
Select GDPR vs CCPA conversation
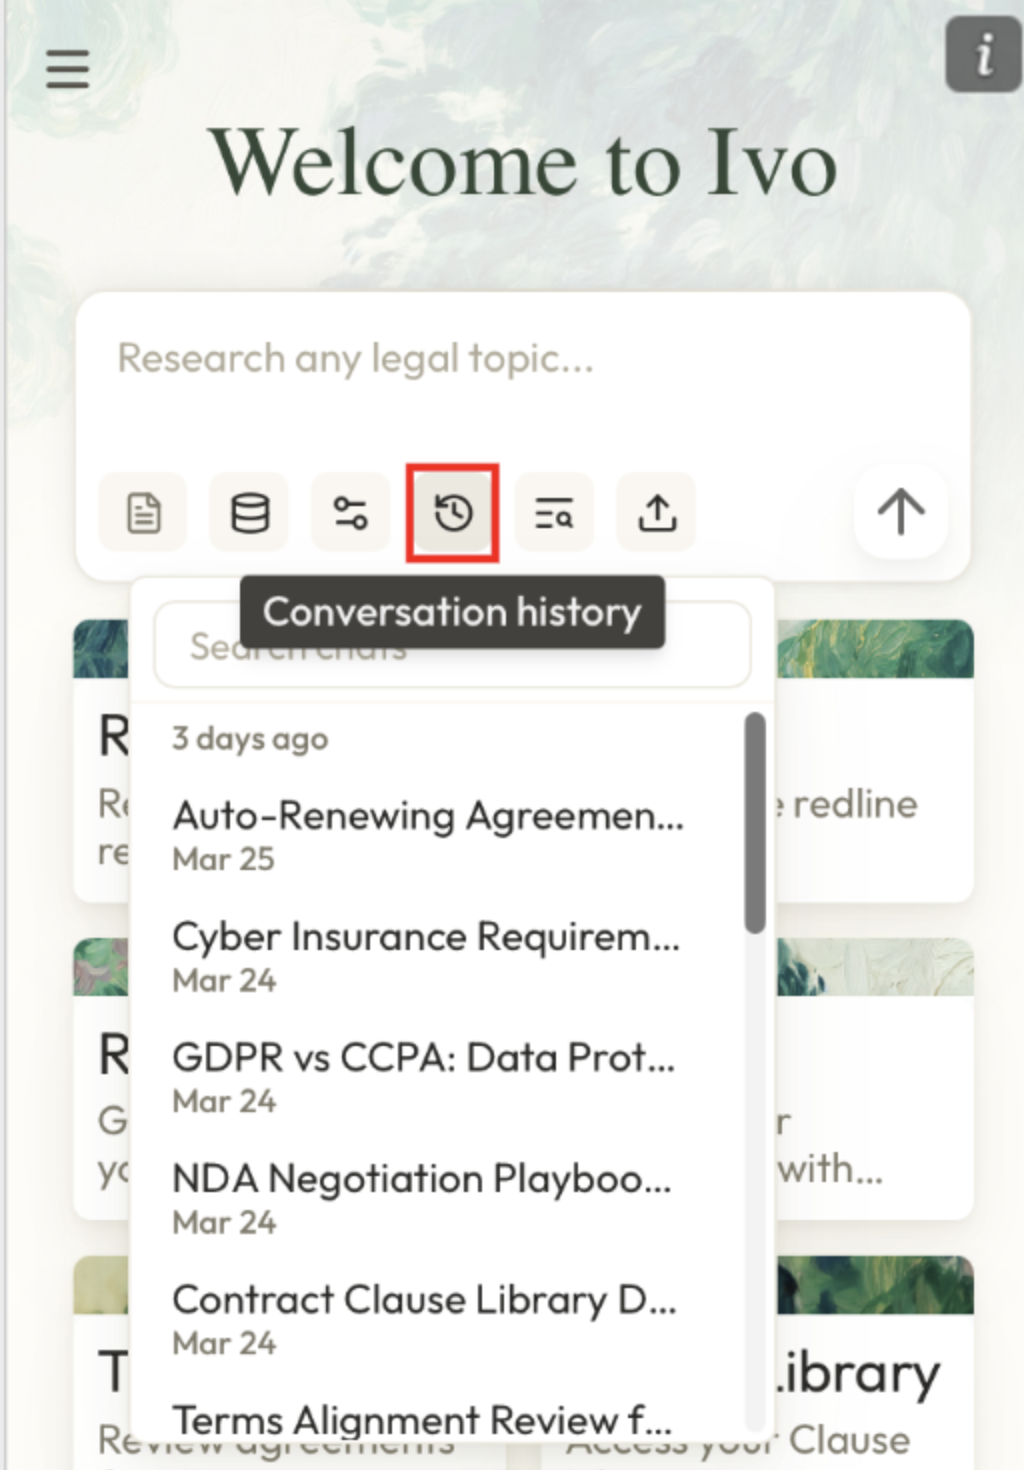424,1075
